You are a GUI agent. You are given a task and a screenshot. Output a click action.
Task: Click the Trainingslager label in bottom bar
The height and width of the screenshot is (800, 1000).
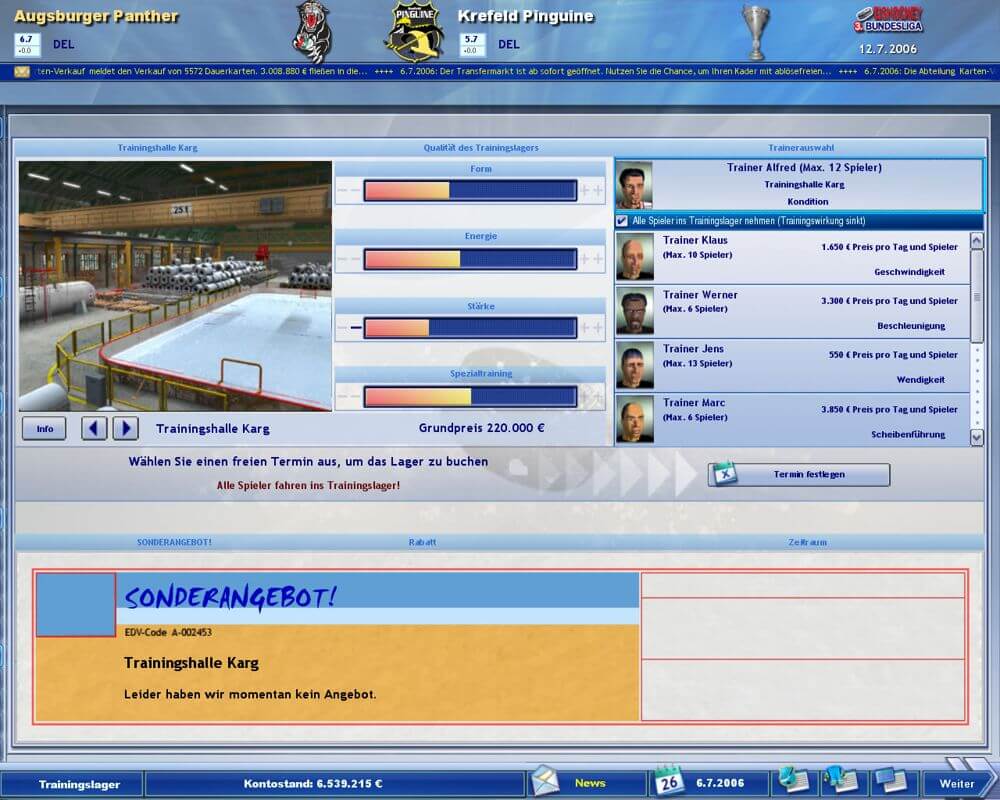(79, 784)
